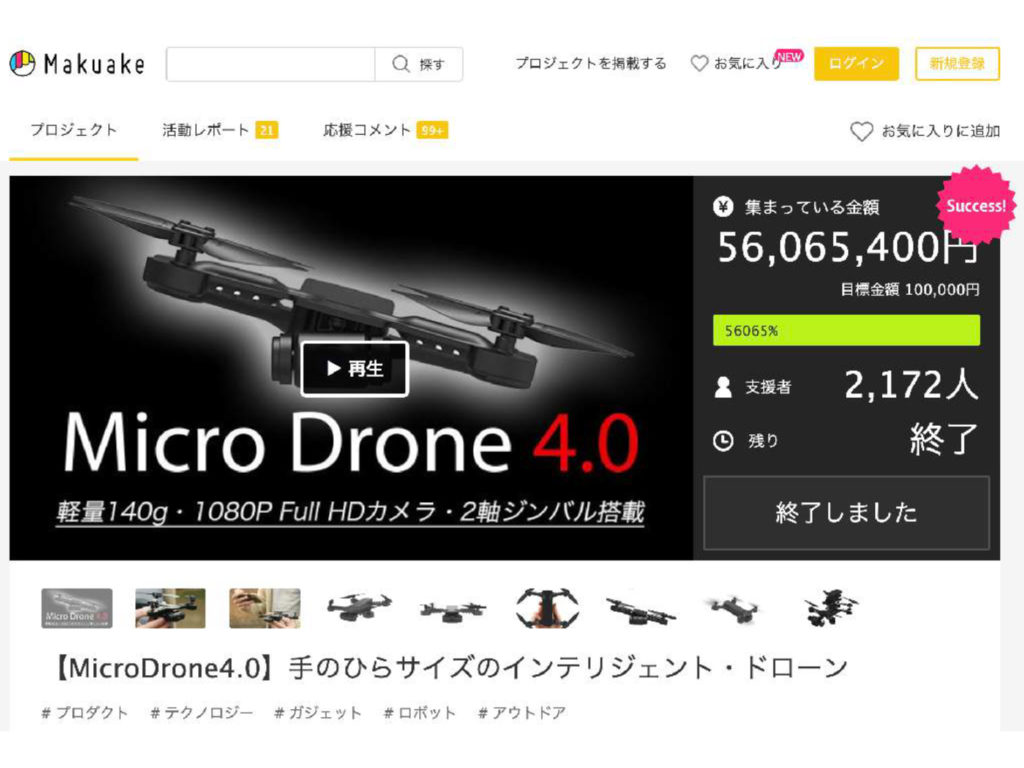
Task: Toggle お気に入りに追加 heart icon
Action: pyautogui.click(x=861, y=131)
